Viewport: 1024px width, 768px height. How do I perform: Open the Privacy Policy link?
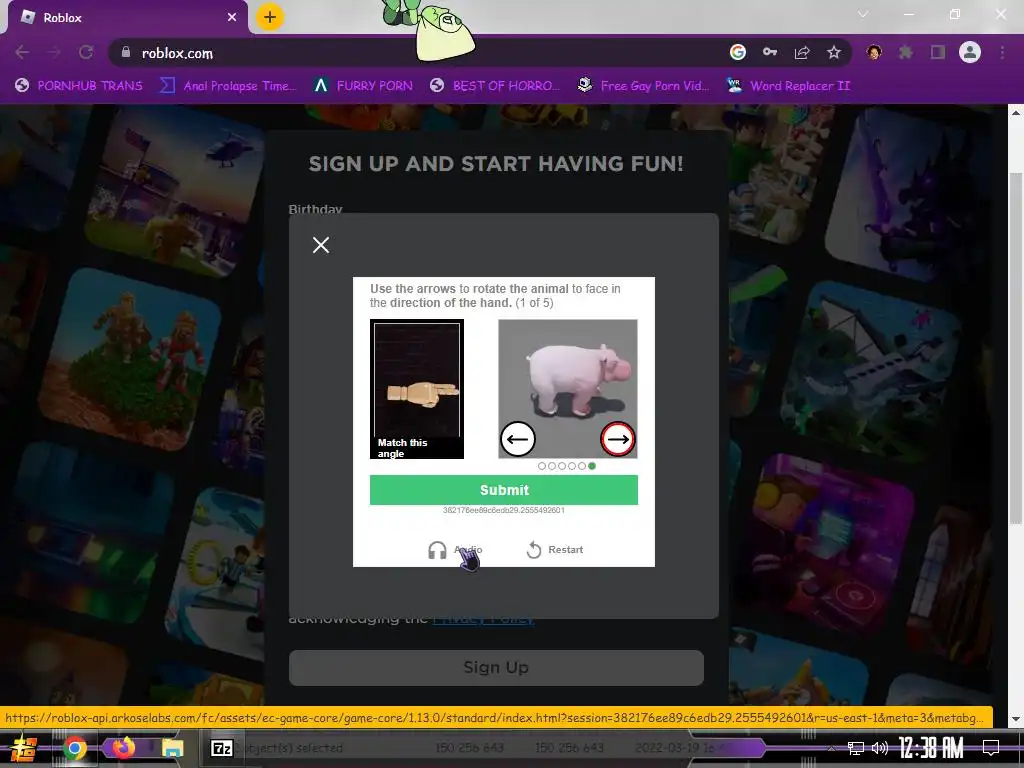point(484,620)
